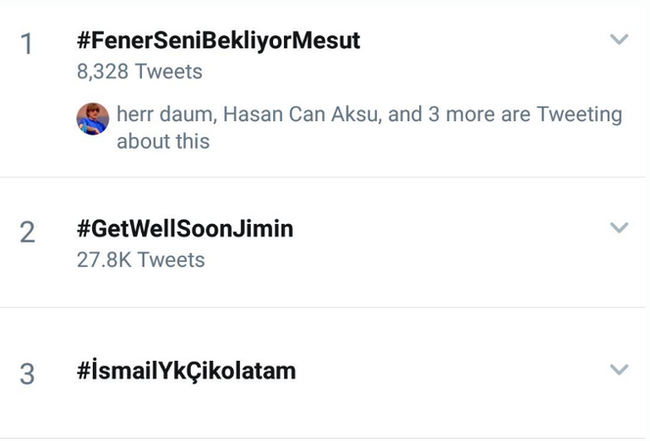Select the #İsmailYkÇikolatam trend

pos(186,371)
